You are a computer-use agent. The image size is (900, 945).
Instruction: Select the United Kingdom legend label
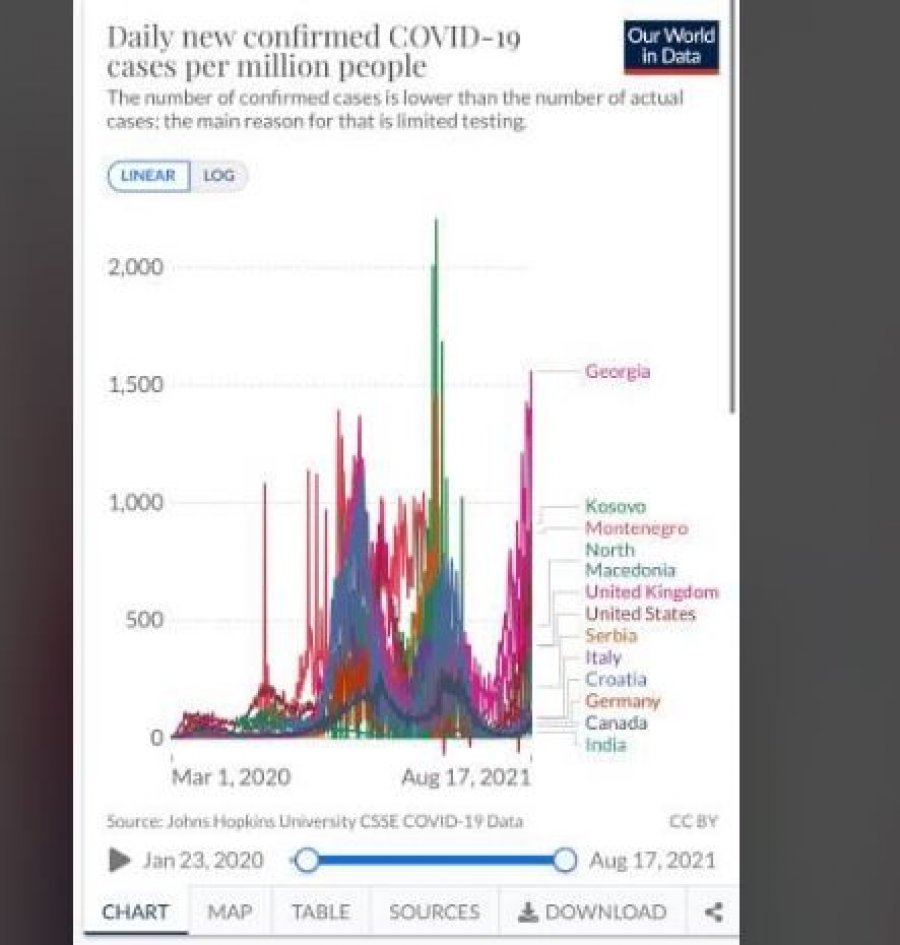pos(651,592)
